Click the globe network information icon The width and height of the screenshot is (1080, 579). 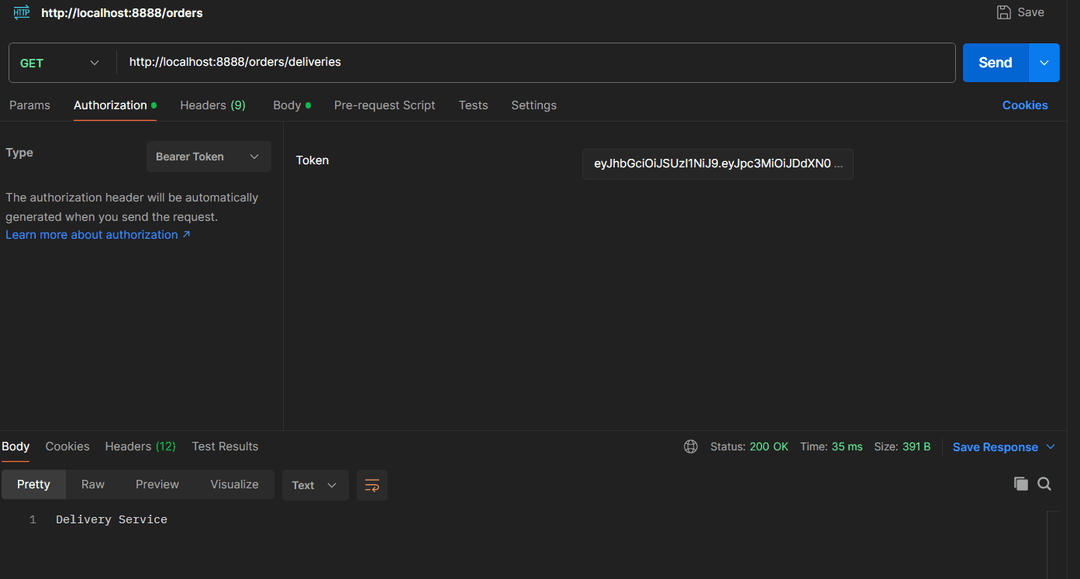point(691,447)
